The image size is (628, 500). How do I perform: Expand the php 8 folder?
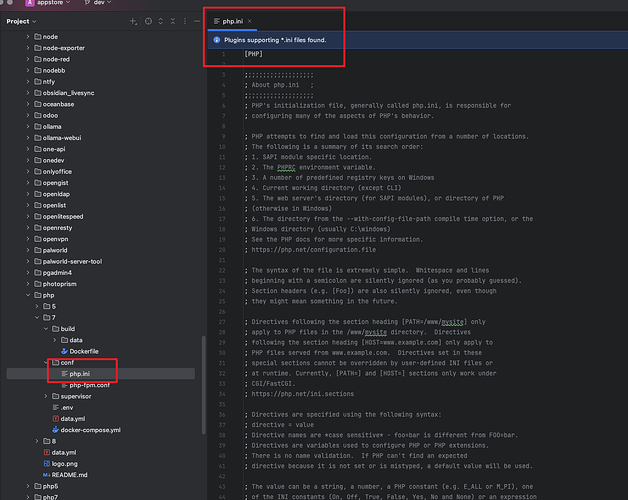coord(37,441)
